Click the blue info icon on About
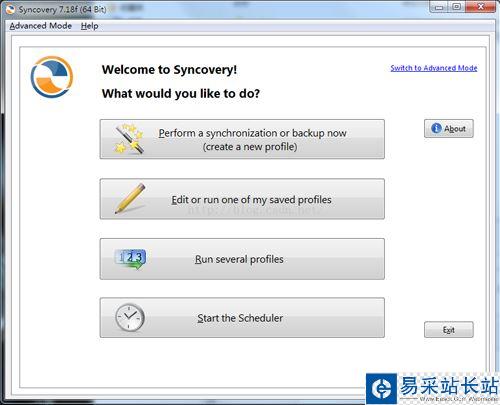Screen dimensions: 500x405 click(436, 128)
